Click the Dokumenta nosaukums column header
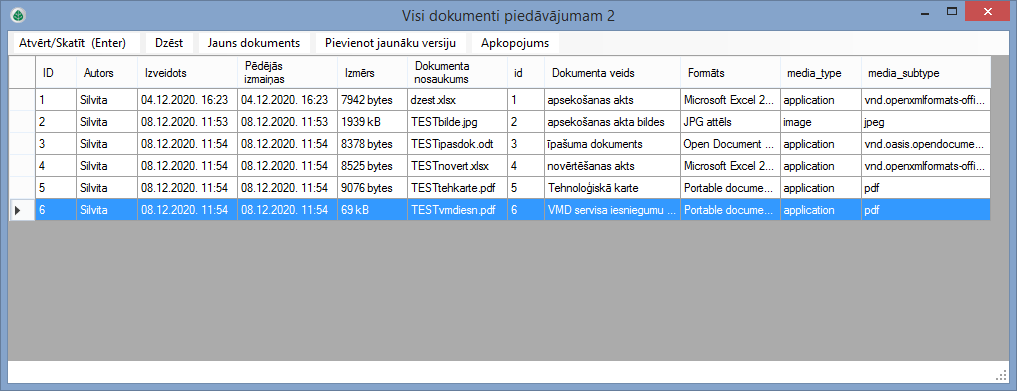This screenshot has height=391, width=1017. click(457, 73)
